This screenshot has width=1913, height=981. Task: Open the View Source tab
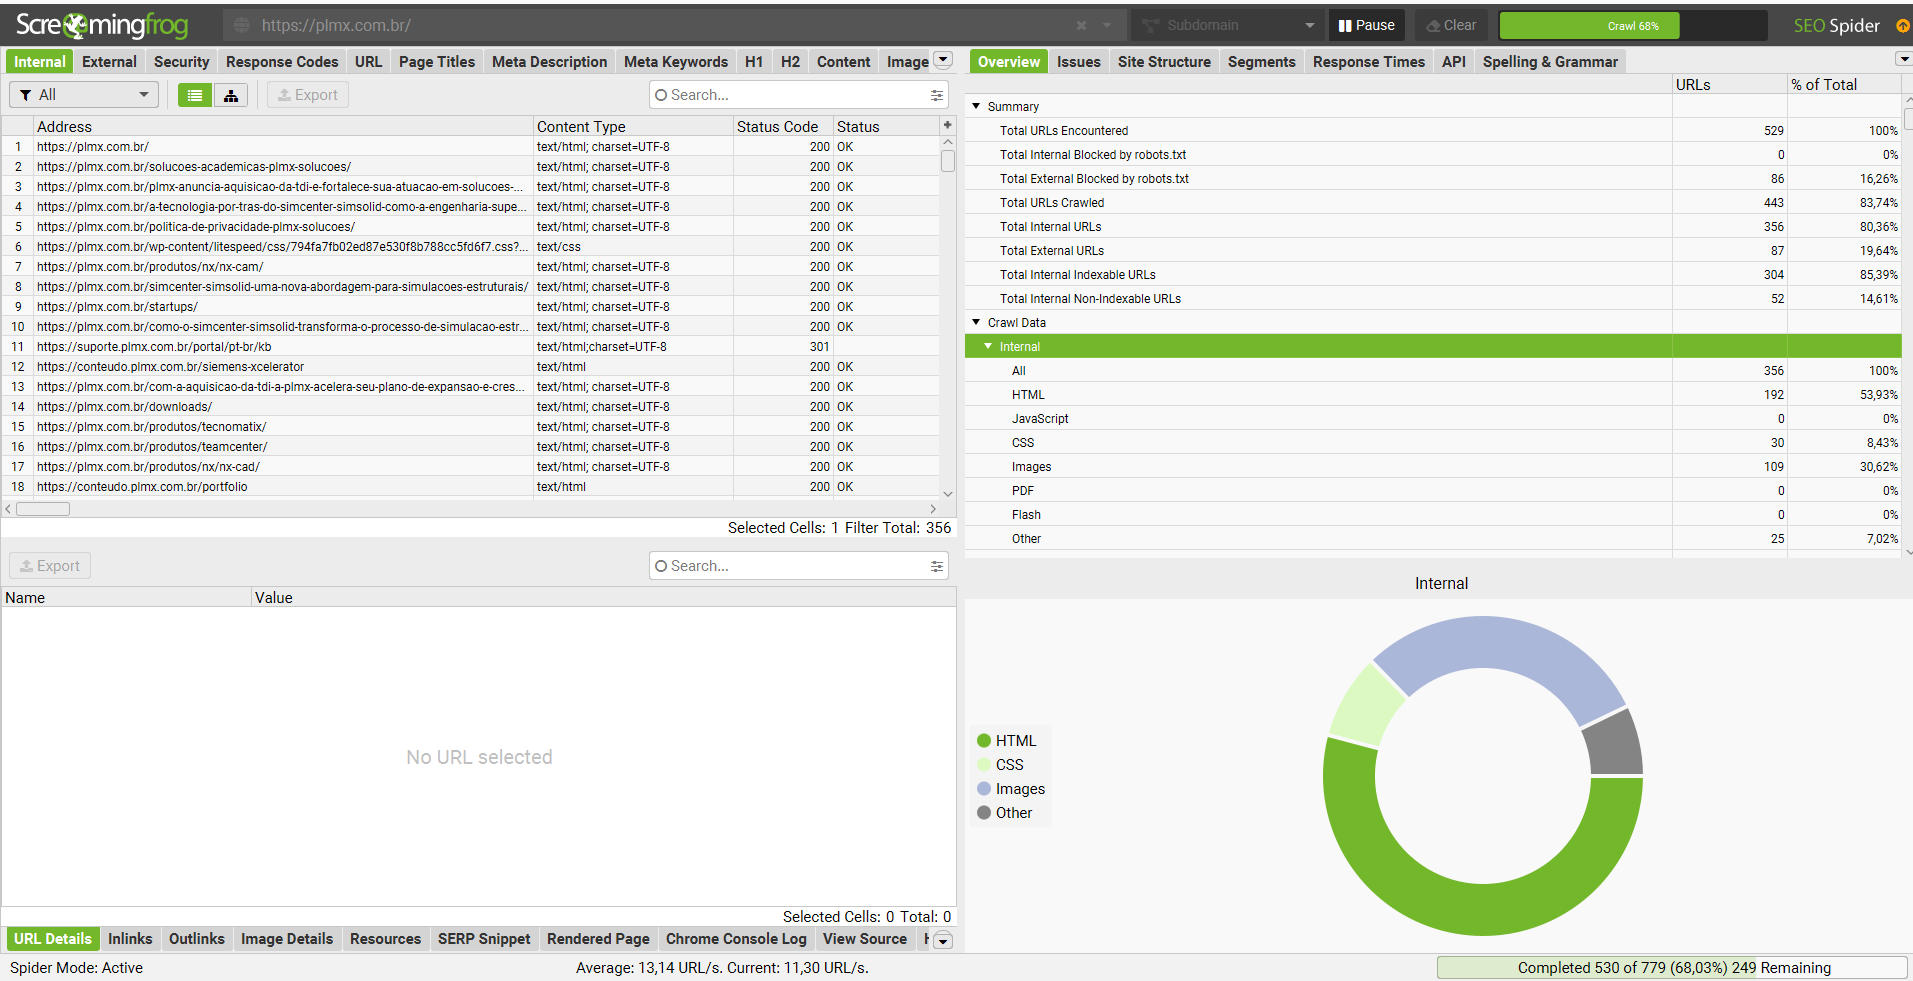pos(865,939)
